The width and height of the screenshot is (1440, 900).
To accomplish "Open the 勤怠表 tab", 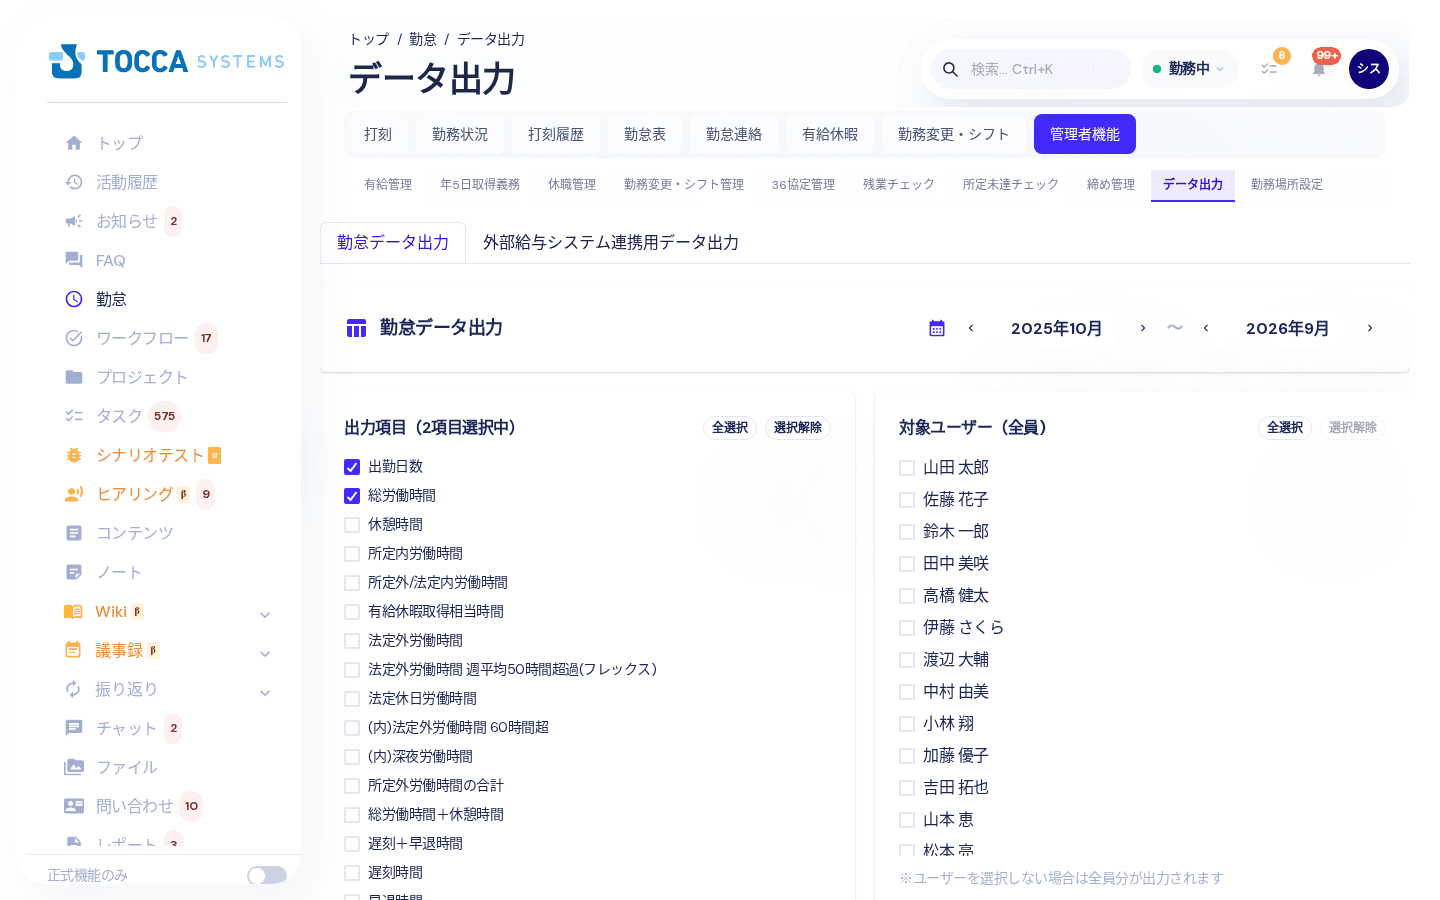I will click(x=645, y=134).
